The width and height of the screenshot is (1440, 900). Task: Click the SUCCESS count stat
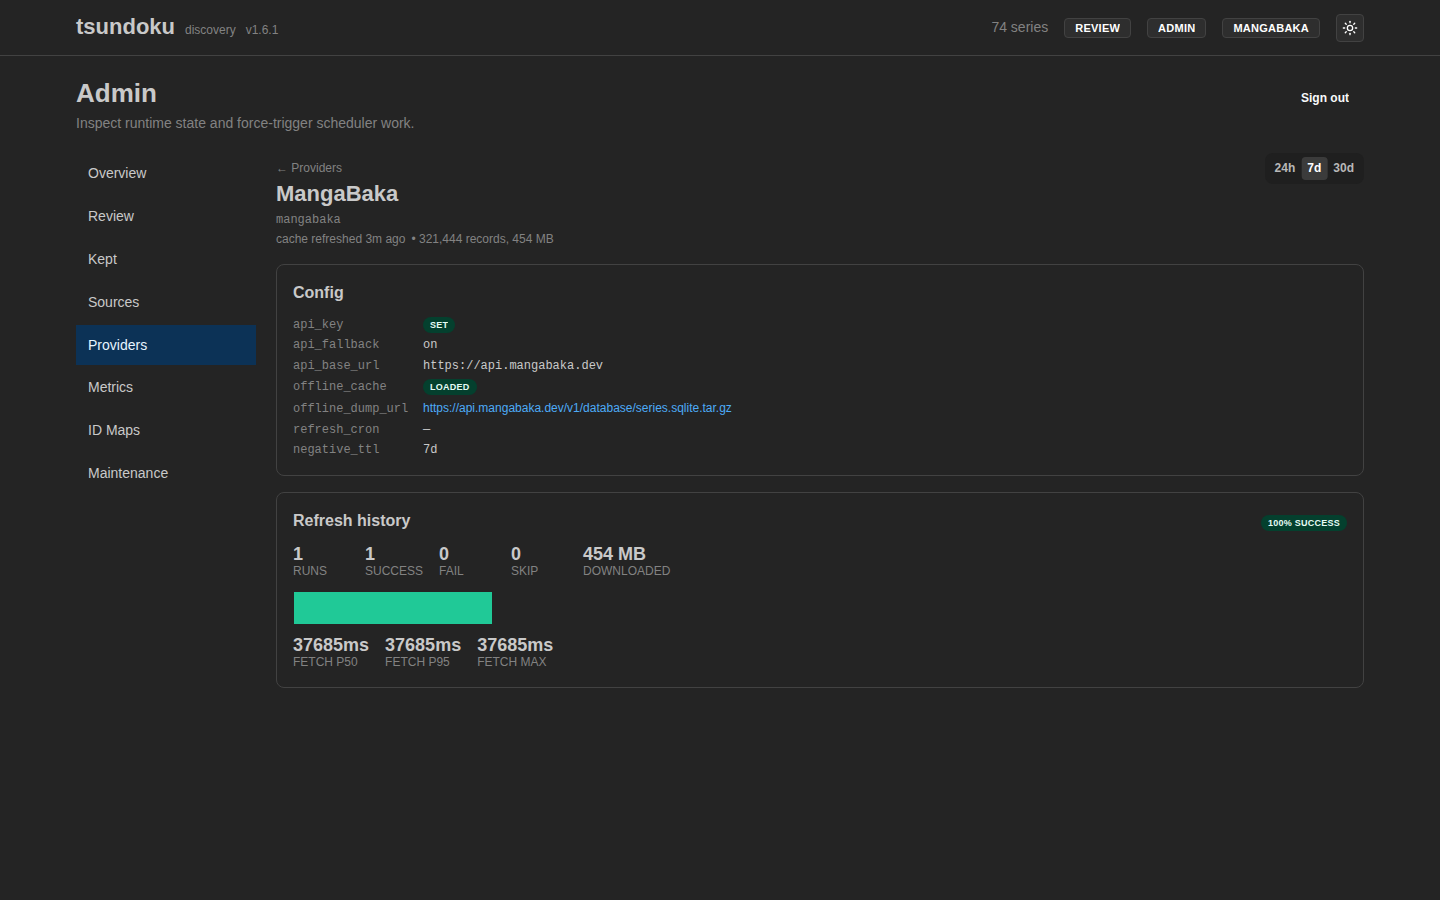(394, 561)
